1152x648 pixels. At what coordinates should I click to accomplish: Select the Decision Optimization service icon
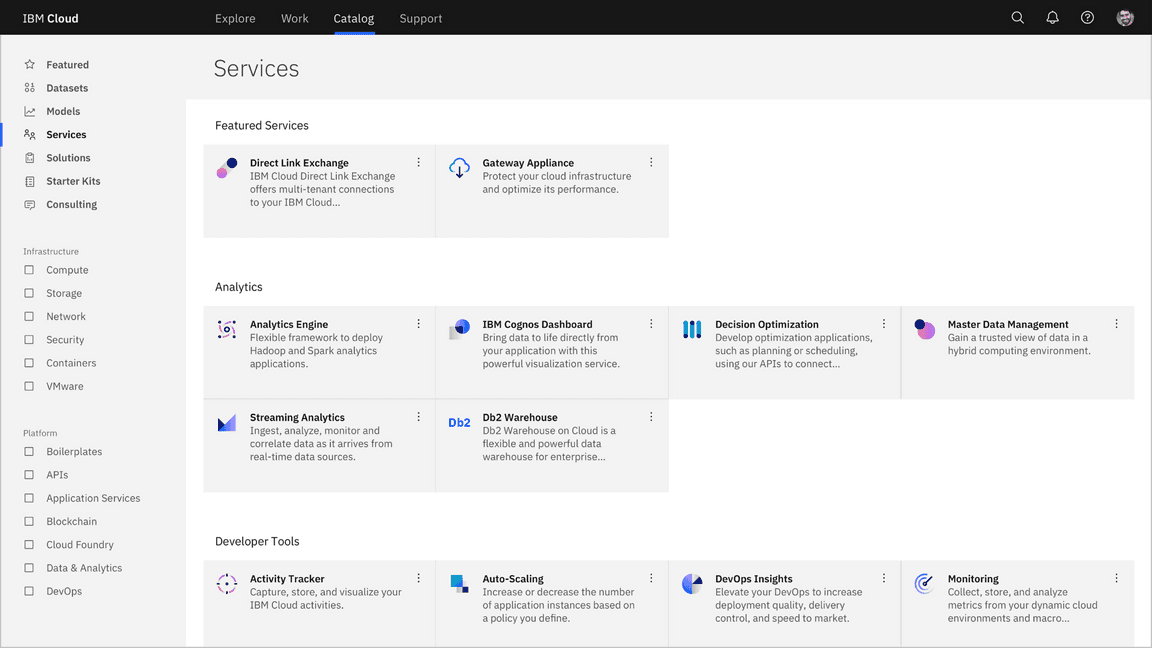point(692,329)
